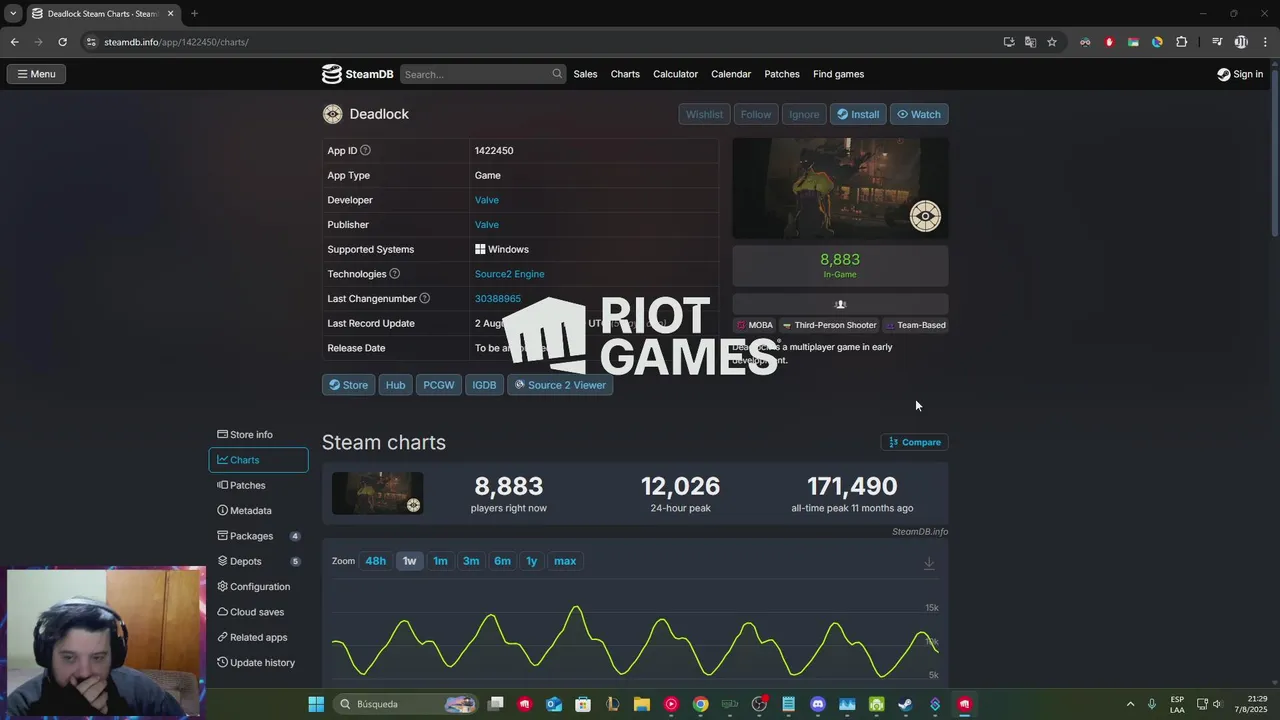Click translate page icon in address bar
Viewport: 1280px width, 720px height.
1030,42
